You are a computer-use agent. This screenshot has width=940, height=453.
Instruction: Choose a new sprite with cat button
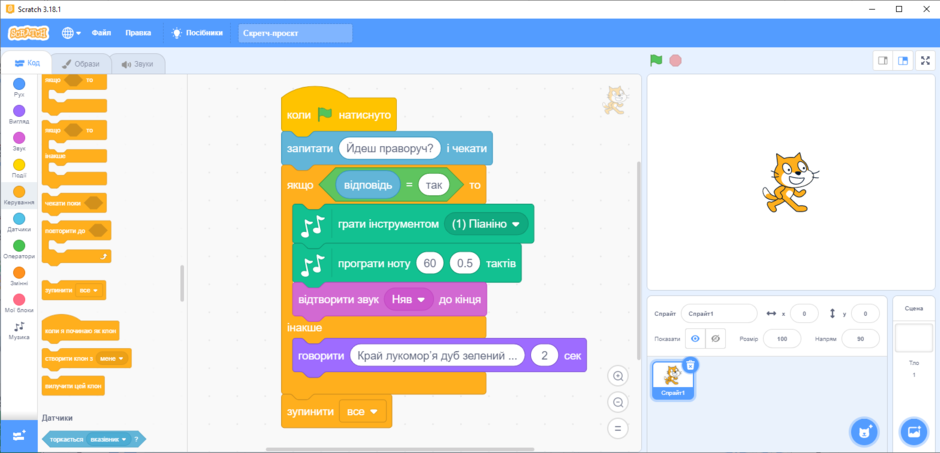865,431
